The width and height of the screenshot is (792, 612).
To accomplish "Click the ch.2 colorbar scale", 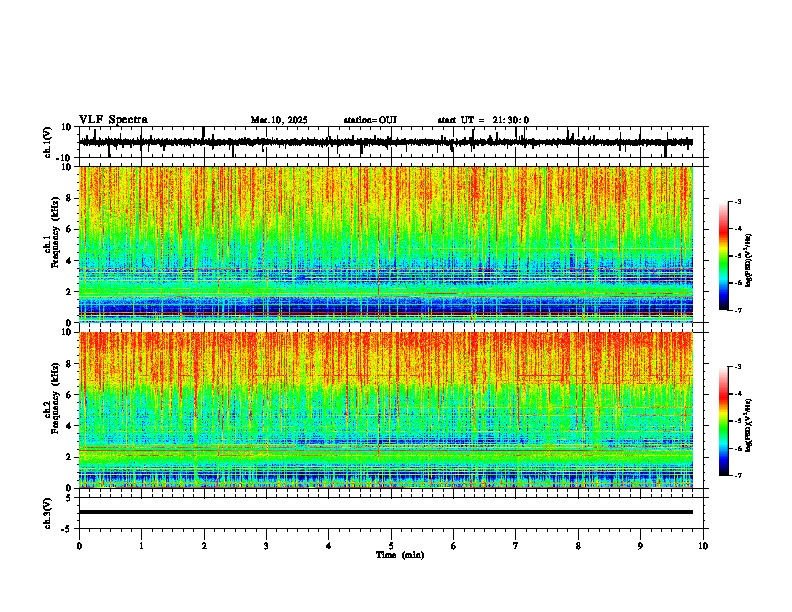I will tap(724, 421).
